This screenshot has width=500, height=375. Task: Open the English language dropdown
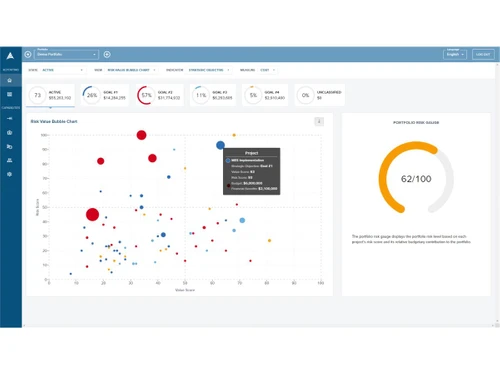(x=455, y=54)
